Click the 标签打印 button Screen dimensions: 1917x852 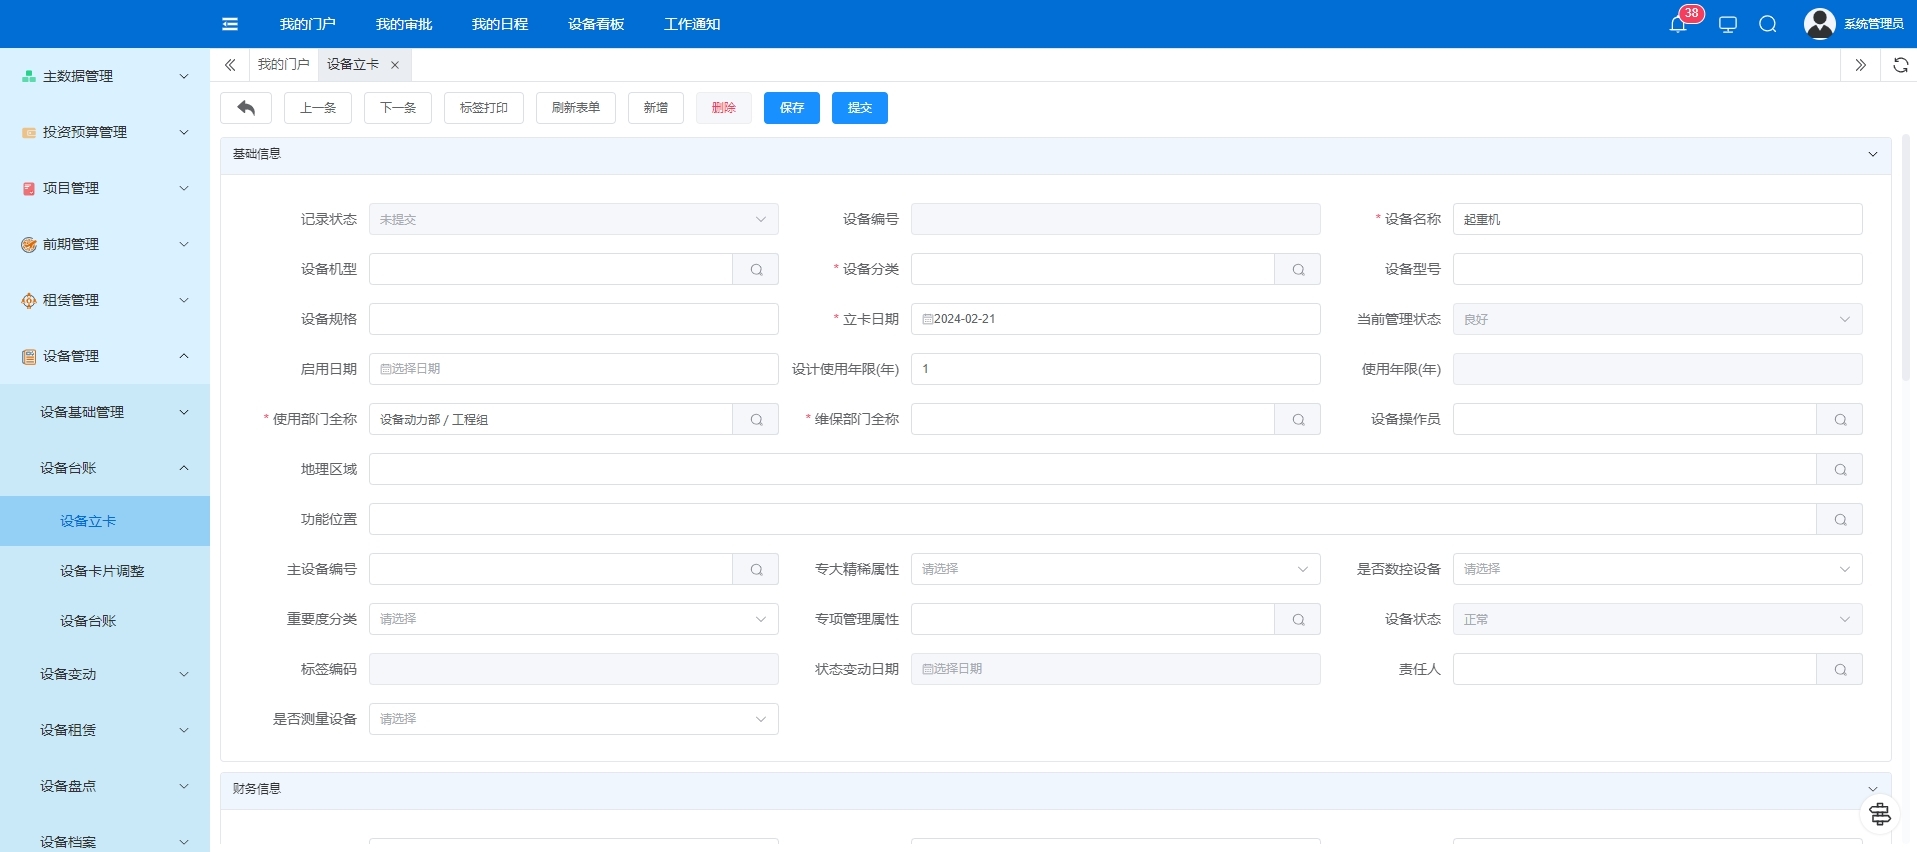coord(484,108)
